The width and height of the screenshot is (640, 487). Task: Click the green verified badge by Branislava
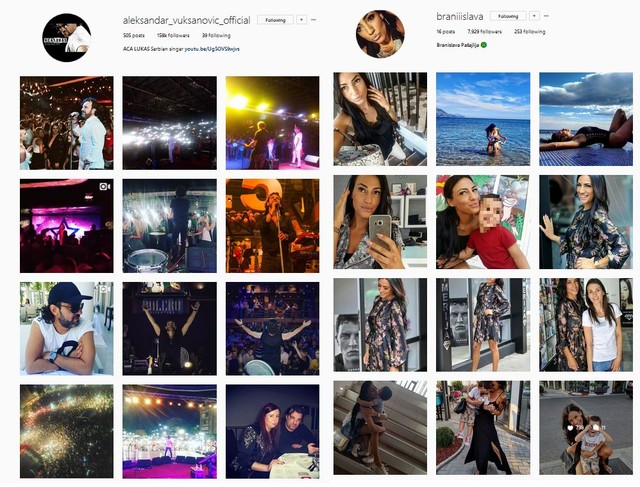point(484,45)
